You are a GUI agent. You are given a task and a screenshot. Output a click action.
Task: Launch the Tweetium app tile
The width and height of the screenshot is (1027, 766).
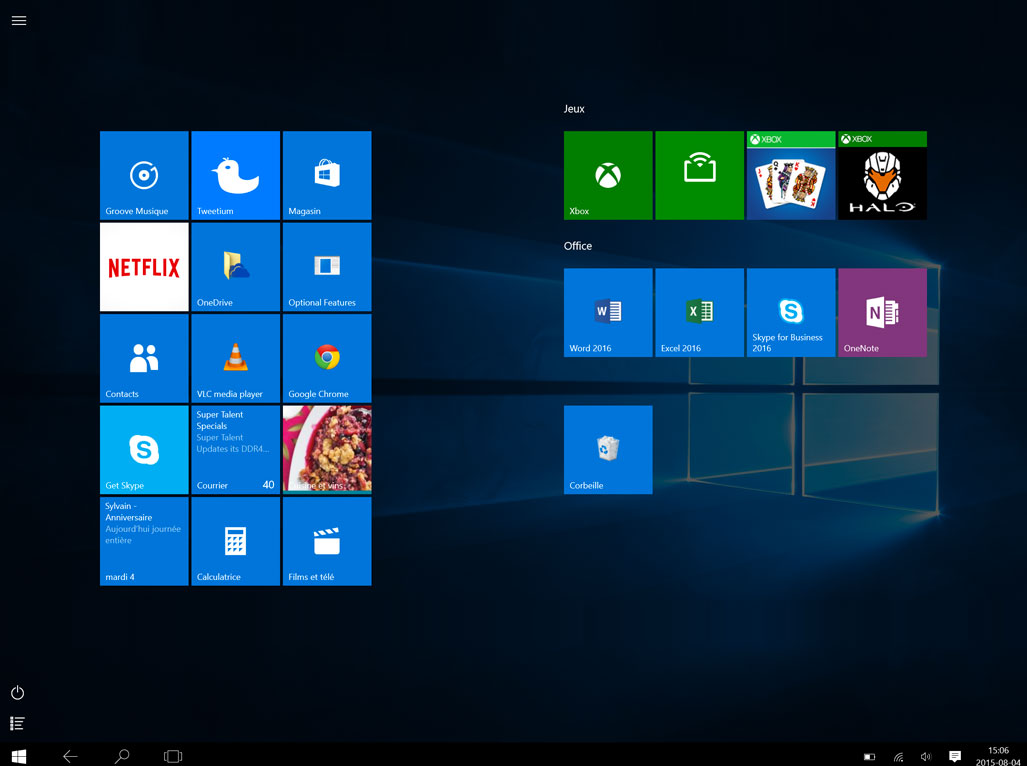point(236,175)
